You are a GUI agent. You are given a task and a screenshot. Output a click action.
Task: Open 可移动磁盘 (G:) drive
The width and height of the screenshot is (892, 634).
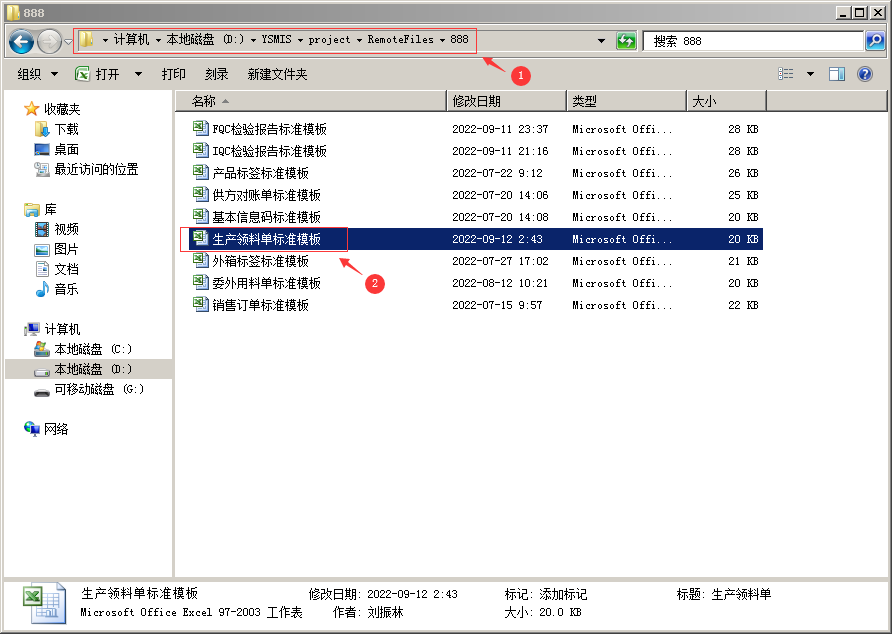click(99, 389)
